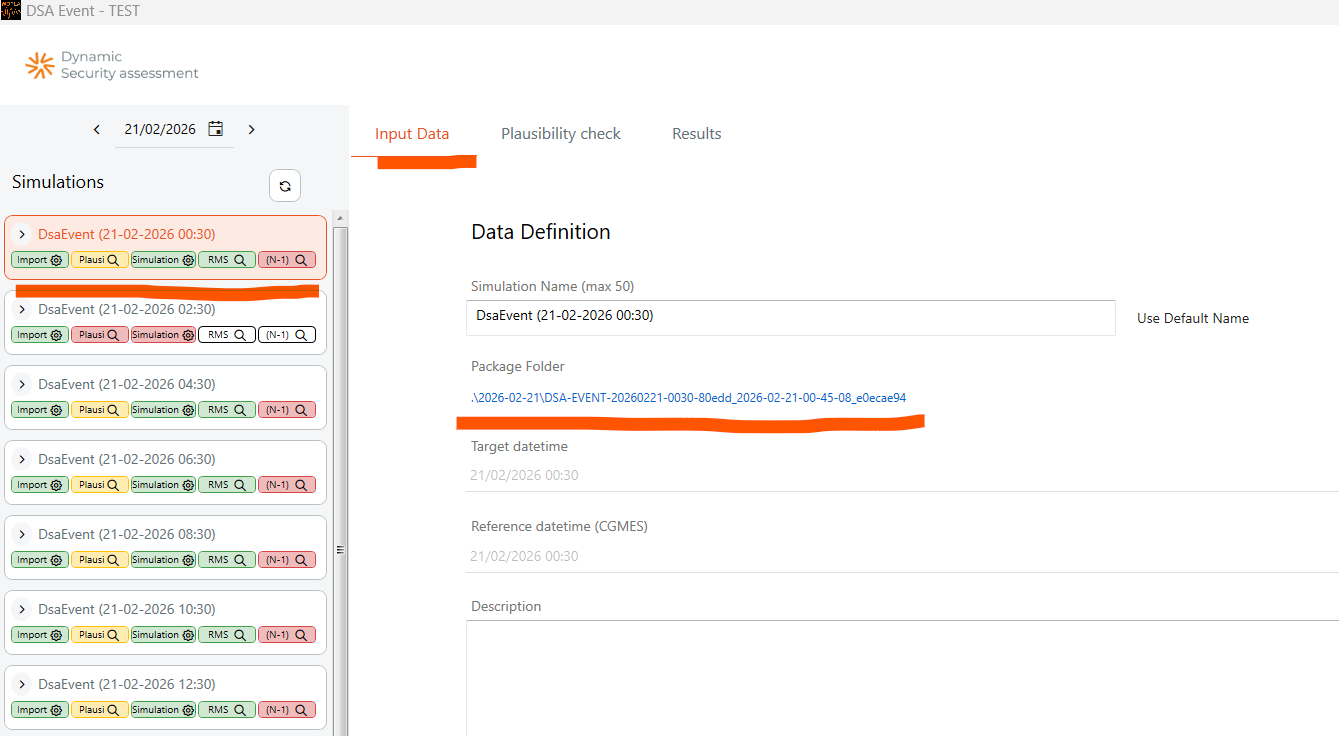Click red Plausi badge of DsaEvent 02:30
This screenshot has height=736, width=1339.
(x=100, y=335)
